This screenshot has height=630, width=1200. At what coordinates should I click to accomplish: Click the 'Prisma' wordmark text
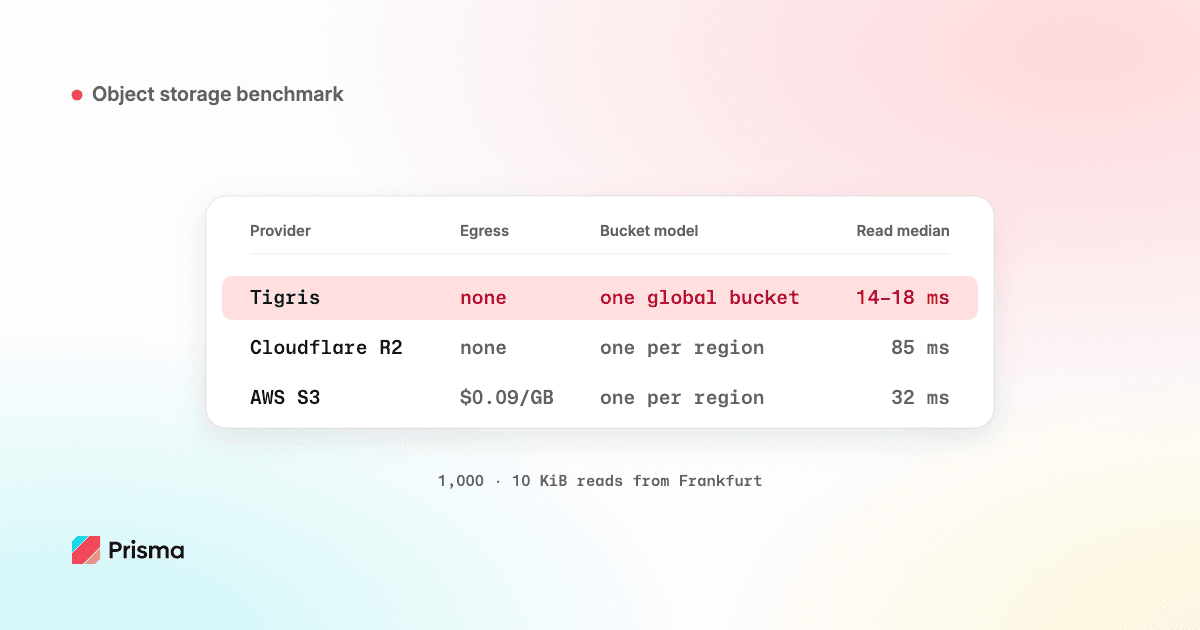click(x=146, y=550)
